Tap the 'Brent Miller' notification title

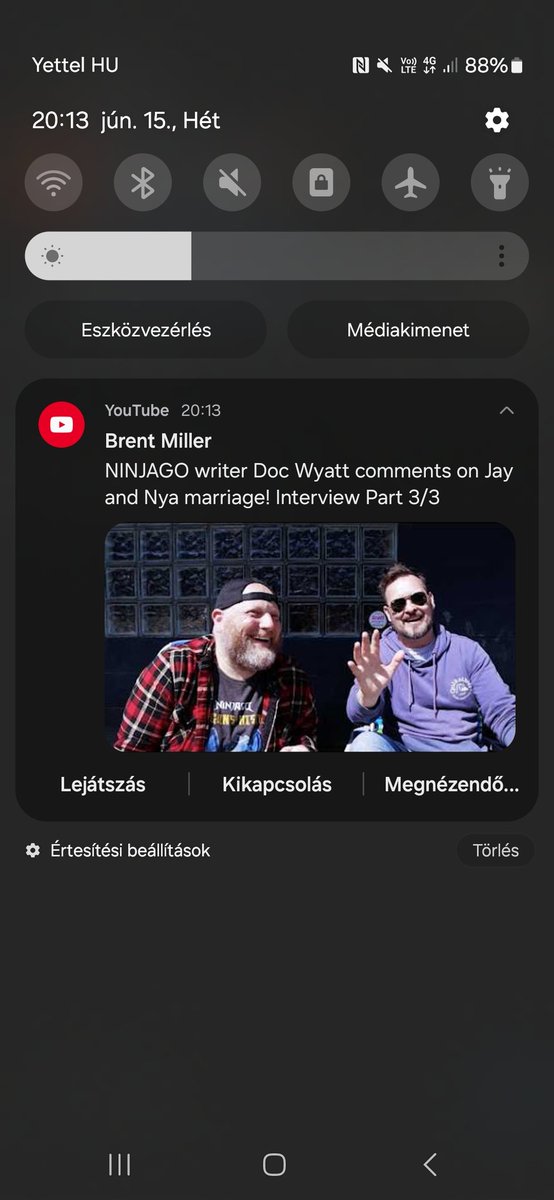(x=158, y=441)
